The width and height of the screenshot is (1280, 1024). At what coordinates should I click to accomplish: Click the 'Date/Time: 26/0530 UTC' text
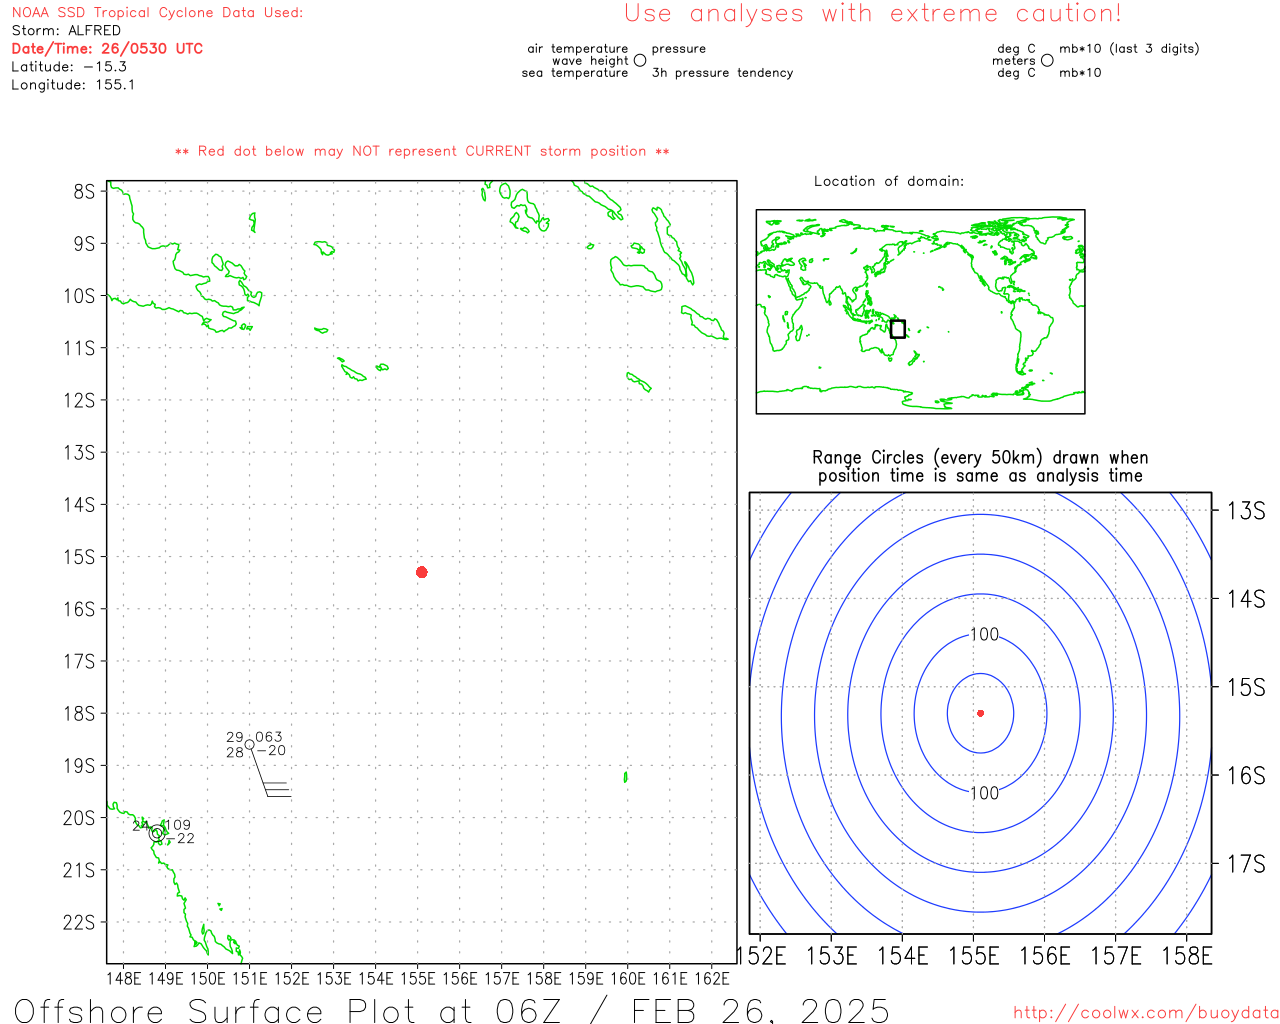pyautogui.click(x=107, y=49)
